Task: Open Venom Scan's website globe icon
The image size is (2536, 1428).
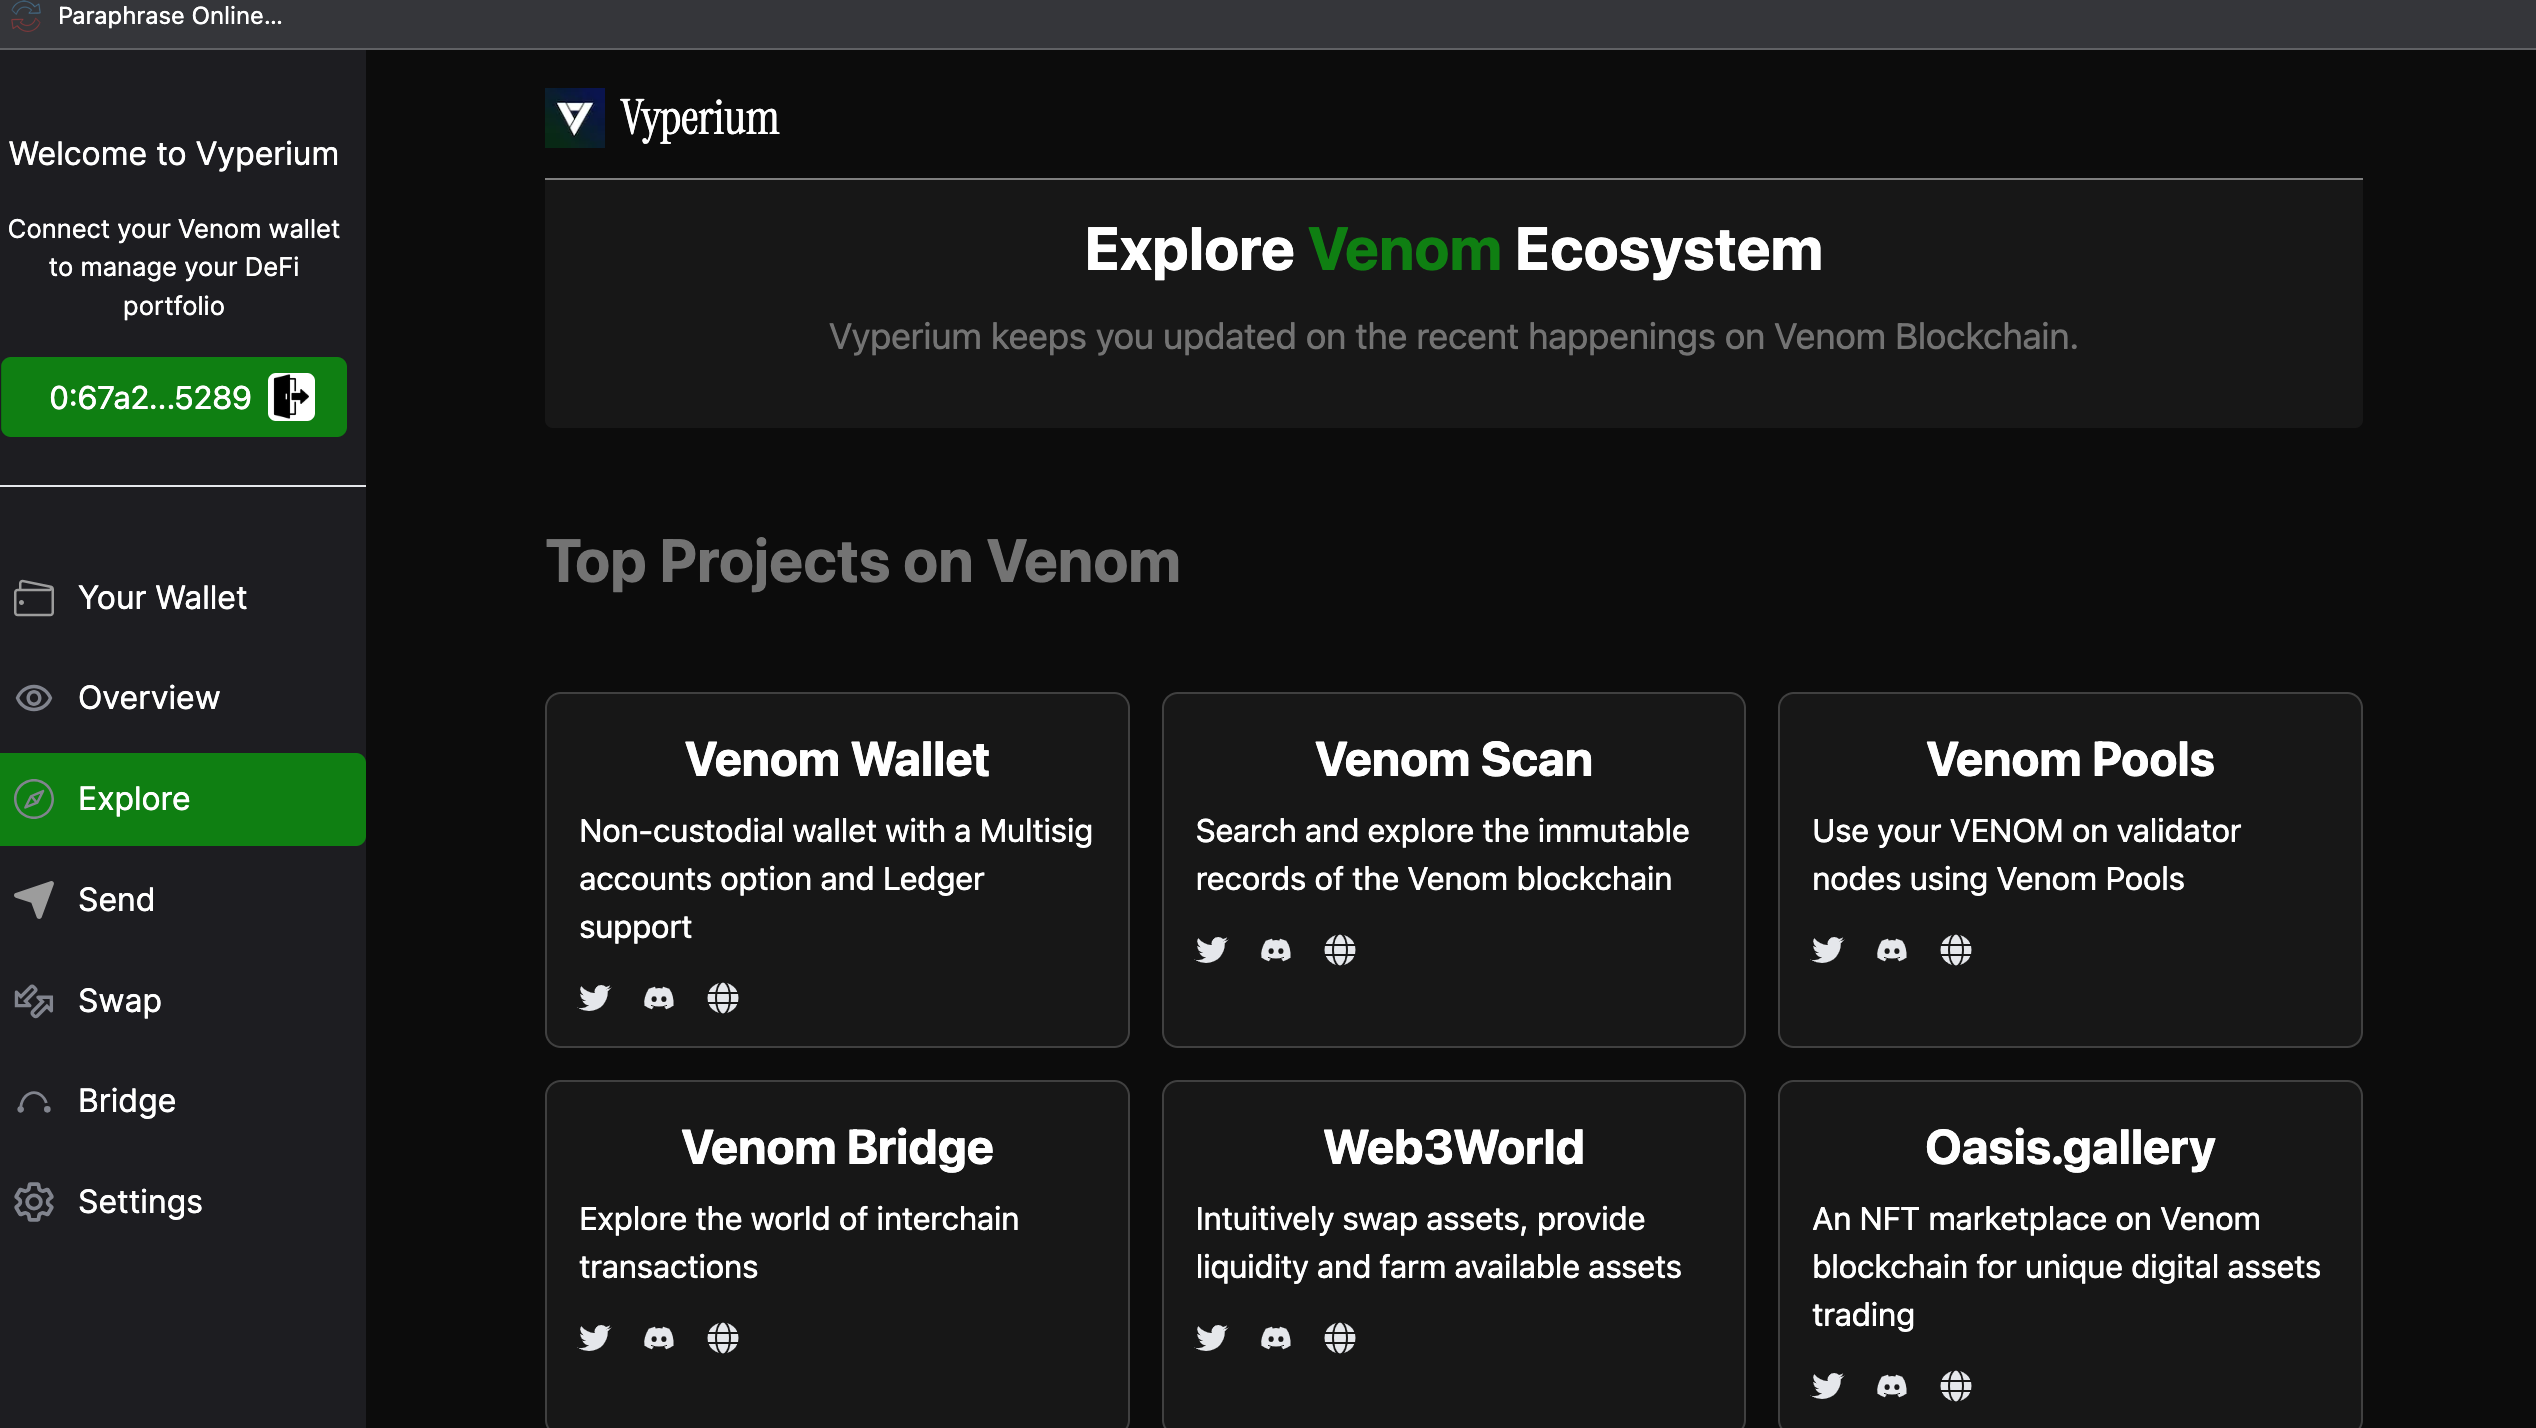Action: pyautogui.click(x=1340, y=949)
